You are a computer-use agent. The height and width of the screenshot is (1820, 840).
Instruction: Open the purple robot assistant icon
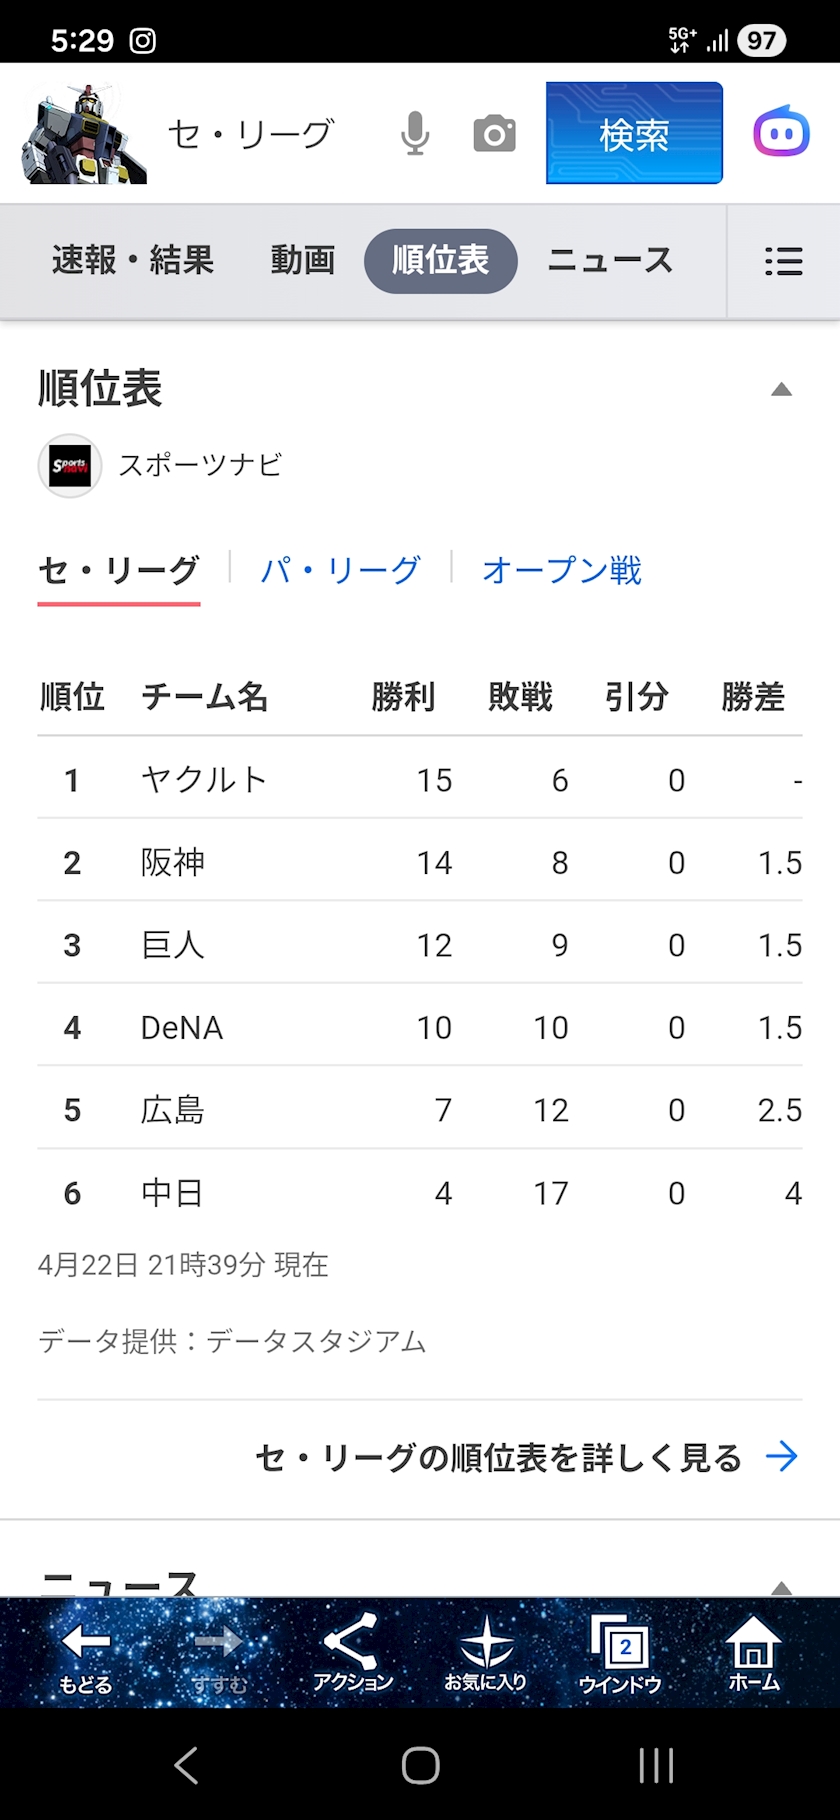tap(781, 132)
